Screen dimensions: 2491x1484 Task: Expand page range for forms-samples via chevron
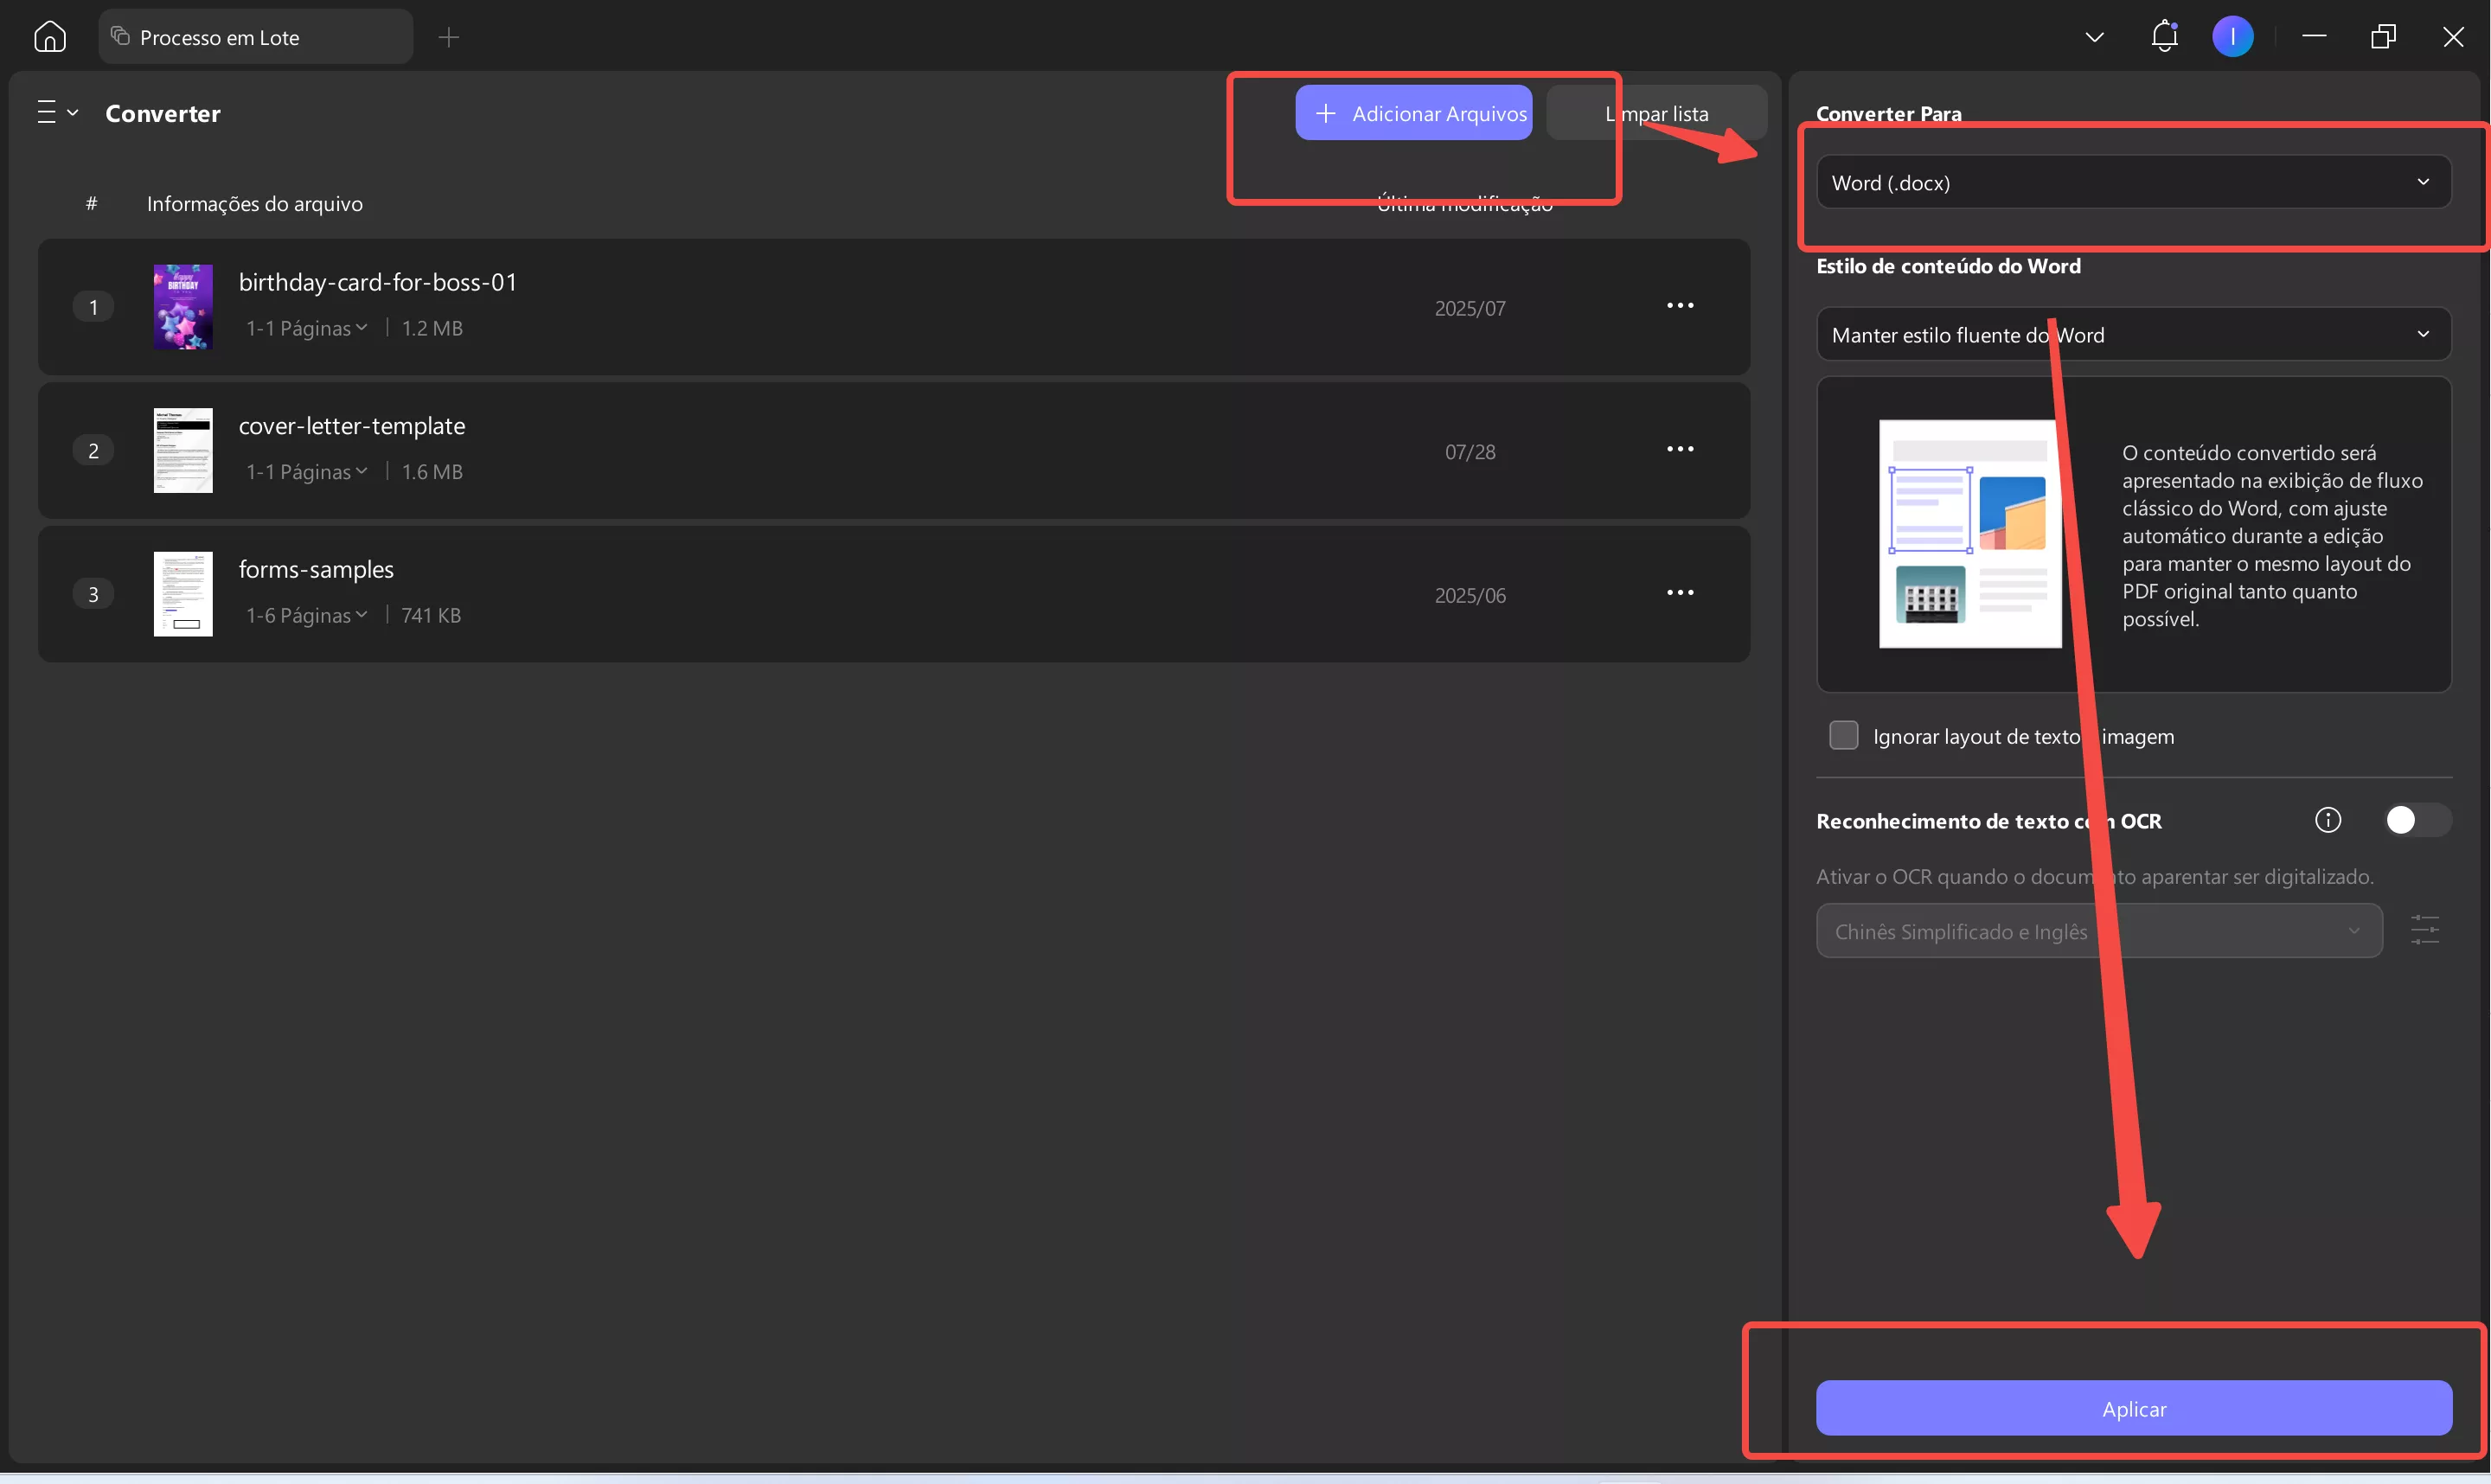coord(362,616)
